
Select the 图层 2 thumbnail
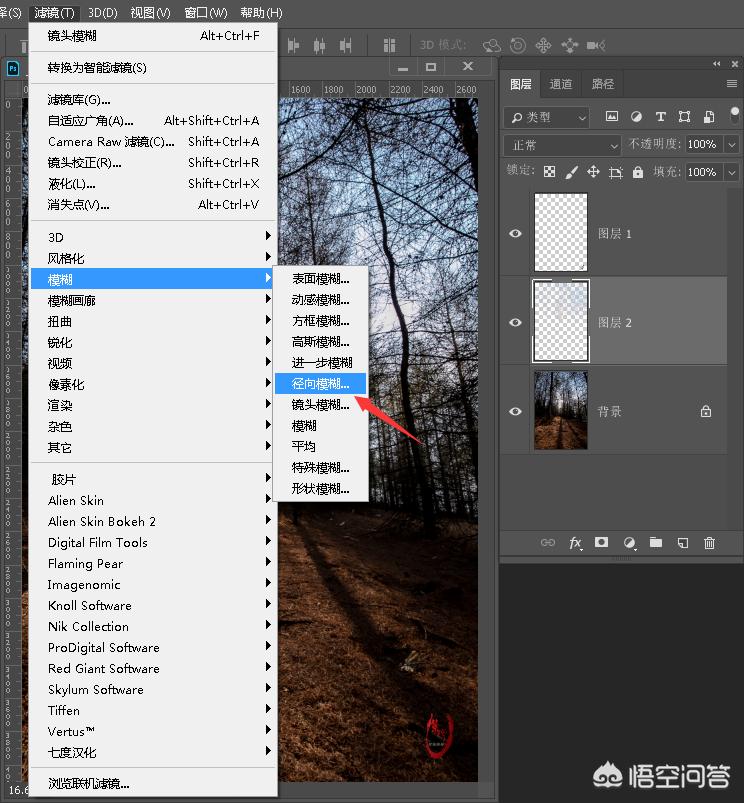(x=561, y=322)
